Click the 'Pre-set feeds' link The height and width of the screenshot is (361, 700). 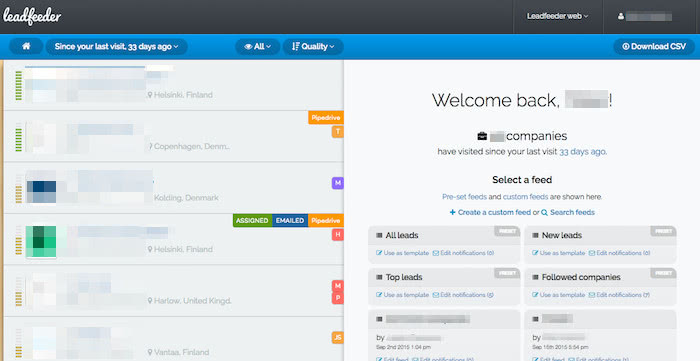tap(464, 197)
